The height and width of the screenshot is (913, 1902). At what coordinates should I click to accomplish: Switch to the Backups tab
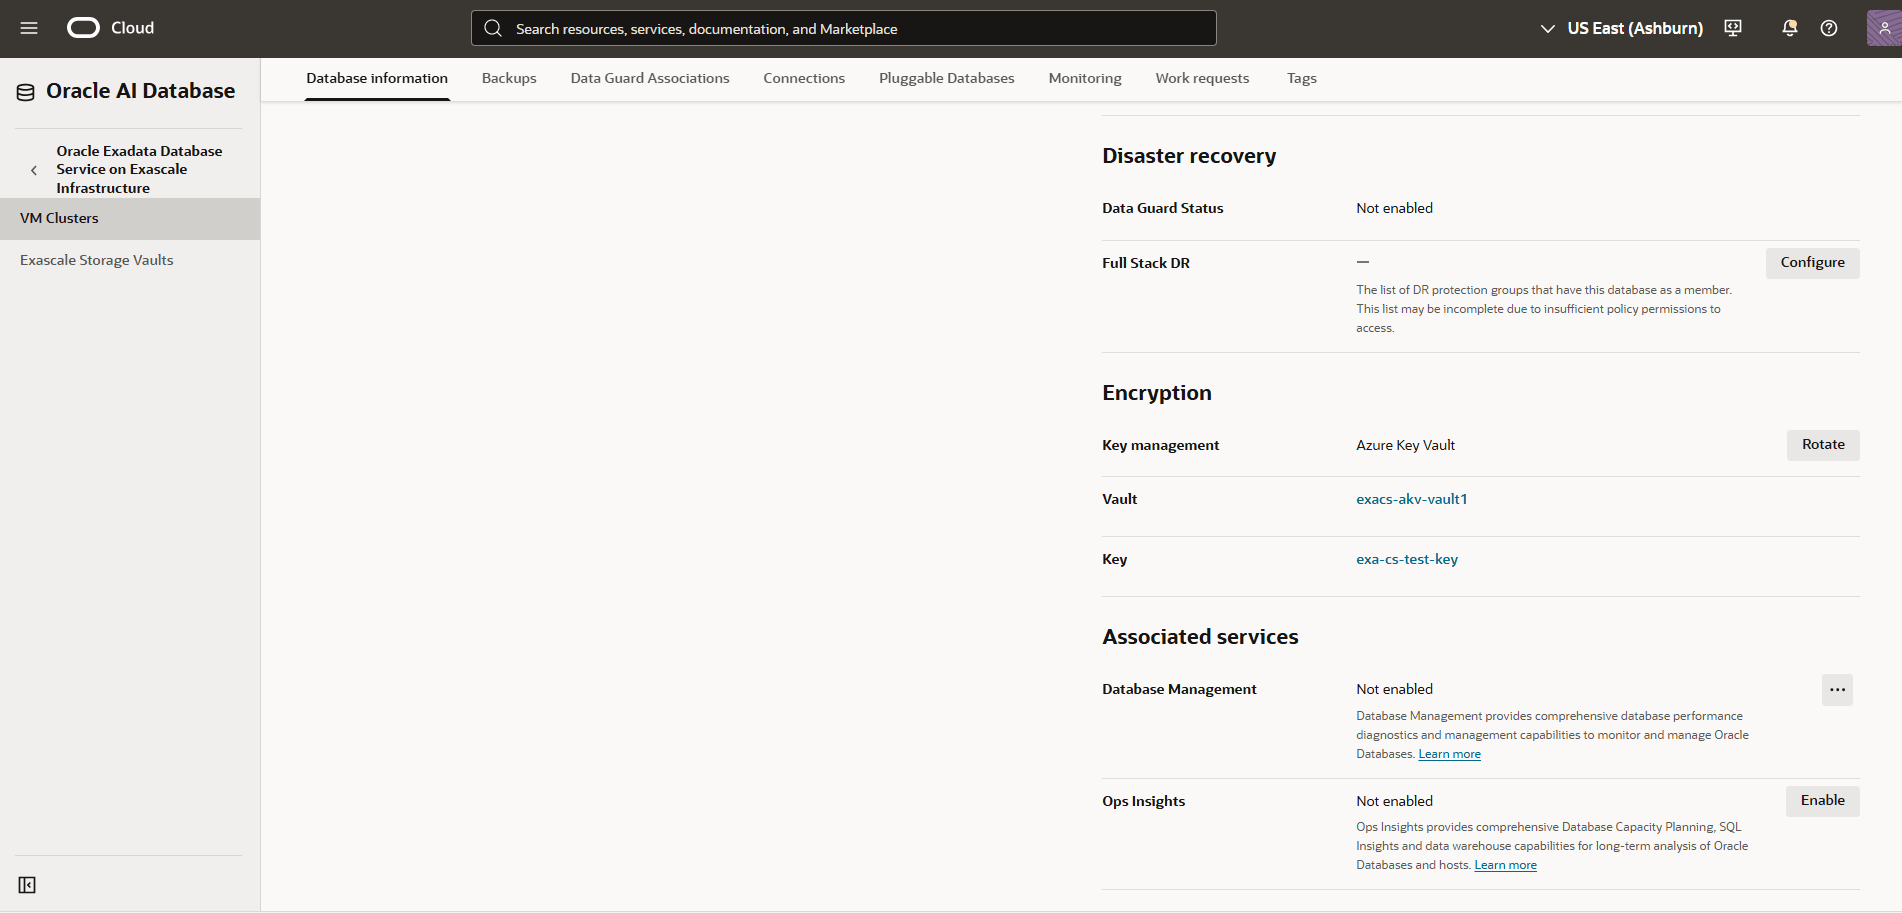click(509, 78)
